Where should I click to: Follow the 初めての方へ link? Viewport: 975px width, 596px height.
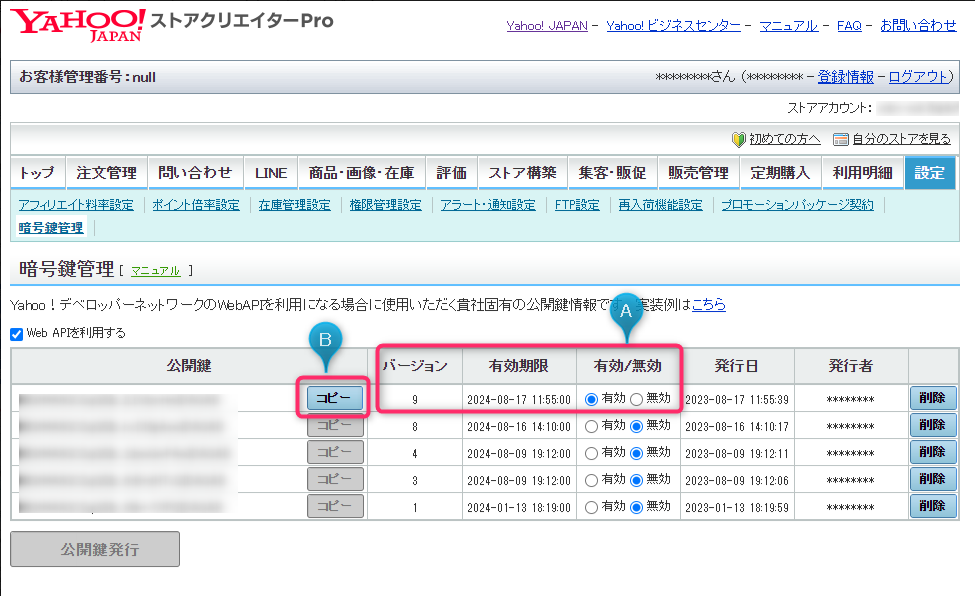click(785, 139)
